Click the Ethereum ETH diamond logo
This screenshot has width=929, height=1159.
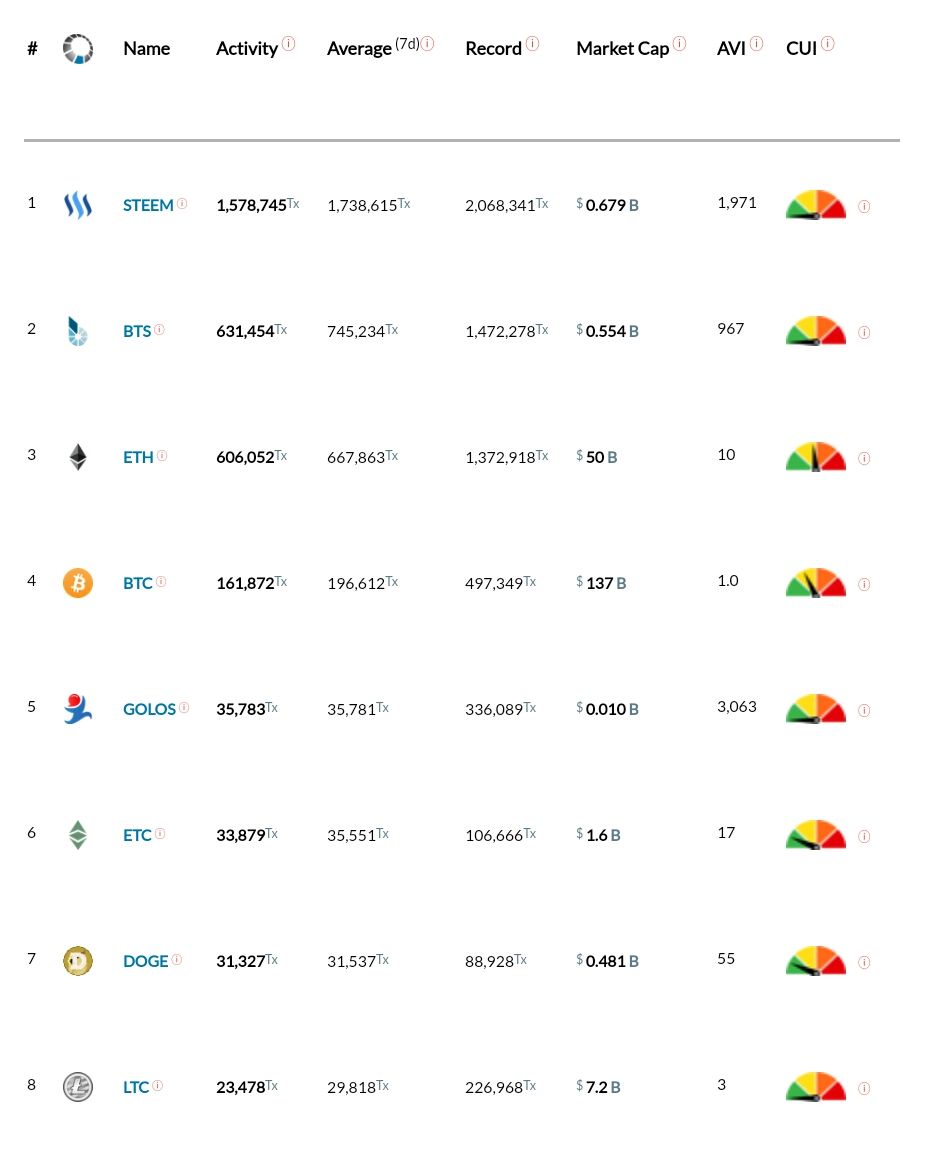pos(78,457)
